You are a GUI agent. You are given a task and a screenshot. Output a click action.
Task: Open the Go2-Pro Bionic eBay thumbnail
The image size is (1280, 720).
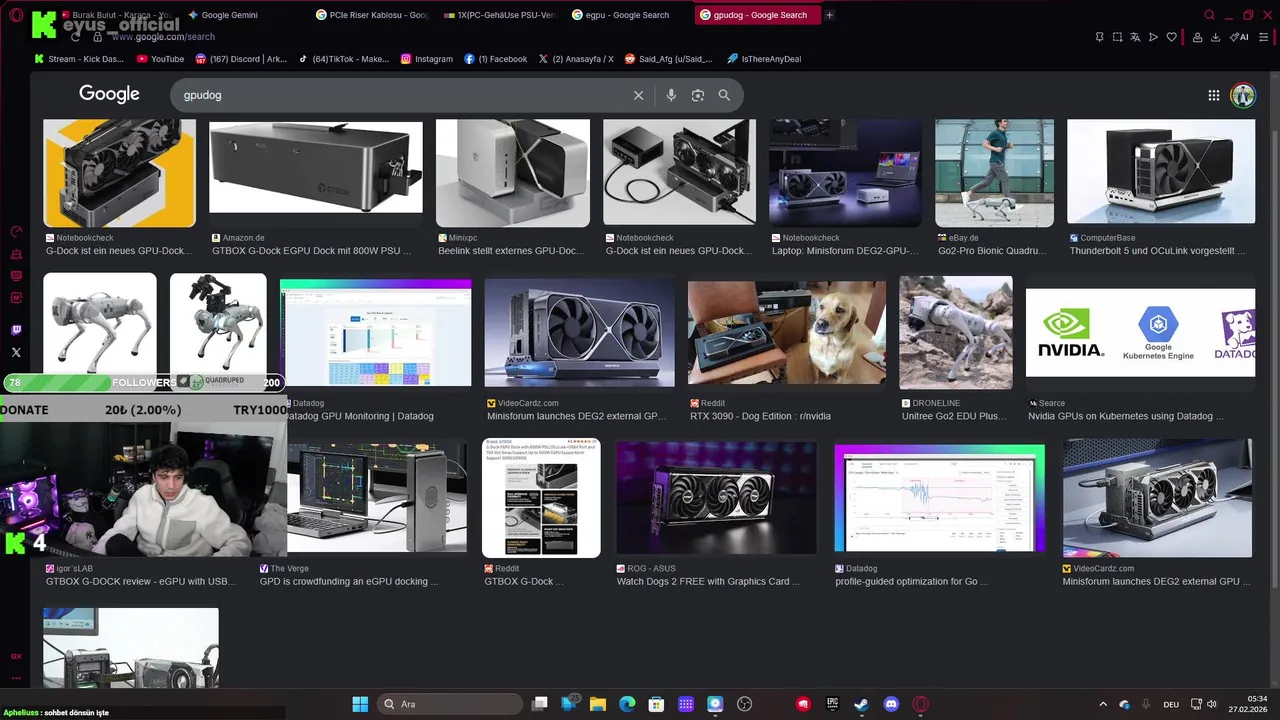coord(994,173)
